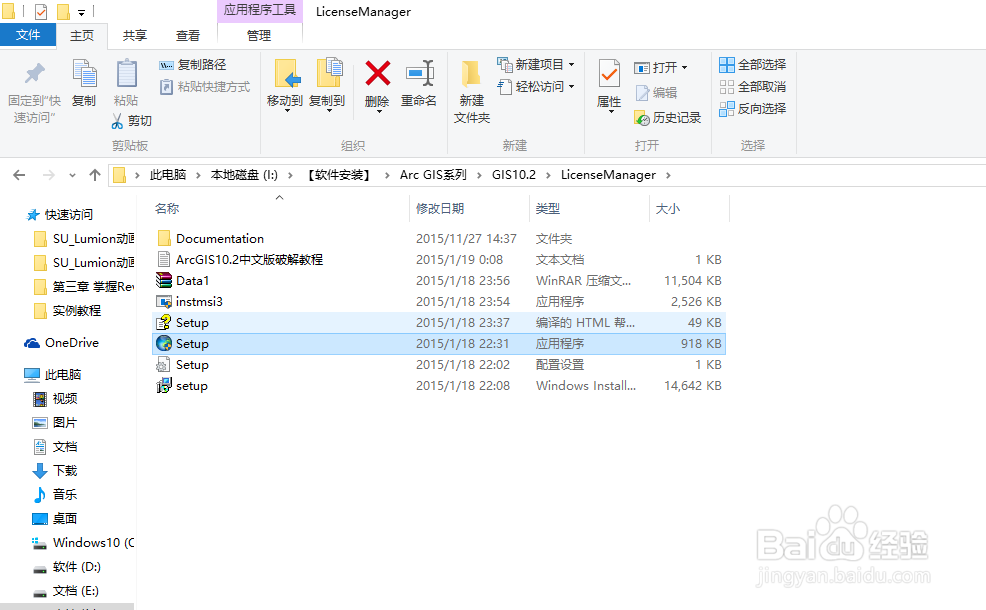
Task: Open recent locations dropdown arrow
Action: (x=72, y=175)
